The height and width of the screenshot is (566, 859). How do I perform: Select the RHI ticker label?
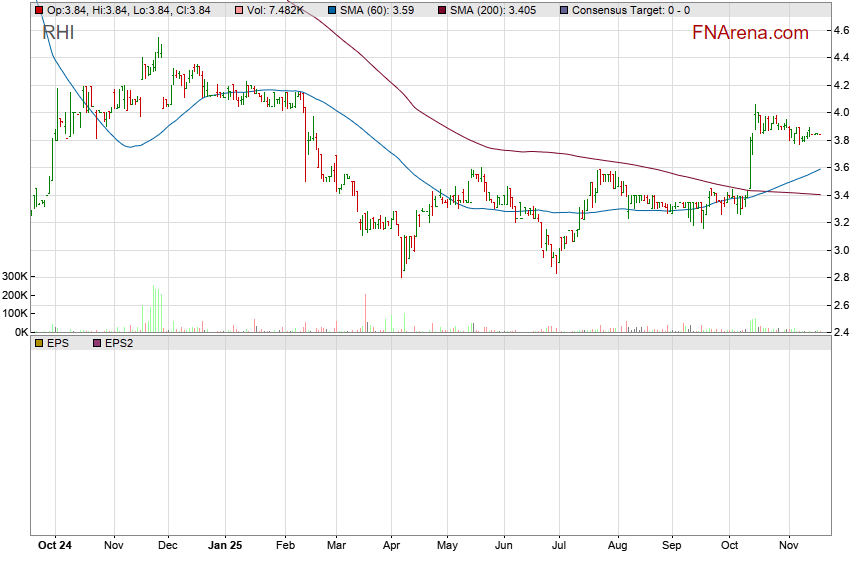(x=58, y=33)
